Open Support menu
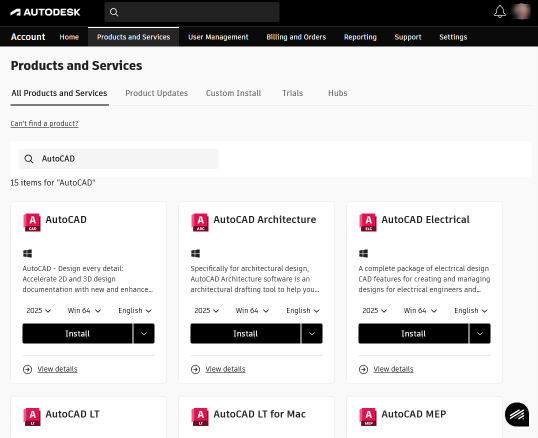Image resolution: width=538 pixels, height=438 pixels. pos(408,37)
